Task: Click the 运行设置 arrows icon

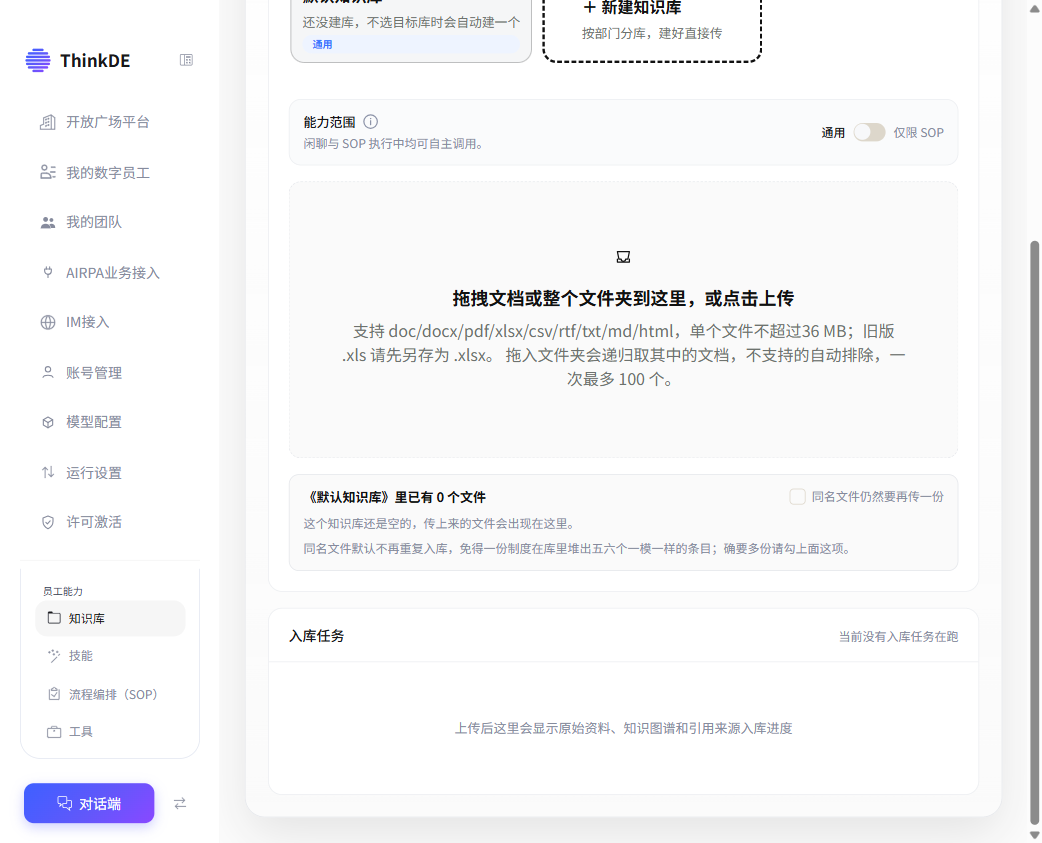Action: tap(48, 472)
